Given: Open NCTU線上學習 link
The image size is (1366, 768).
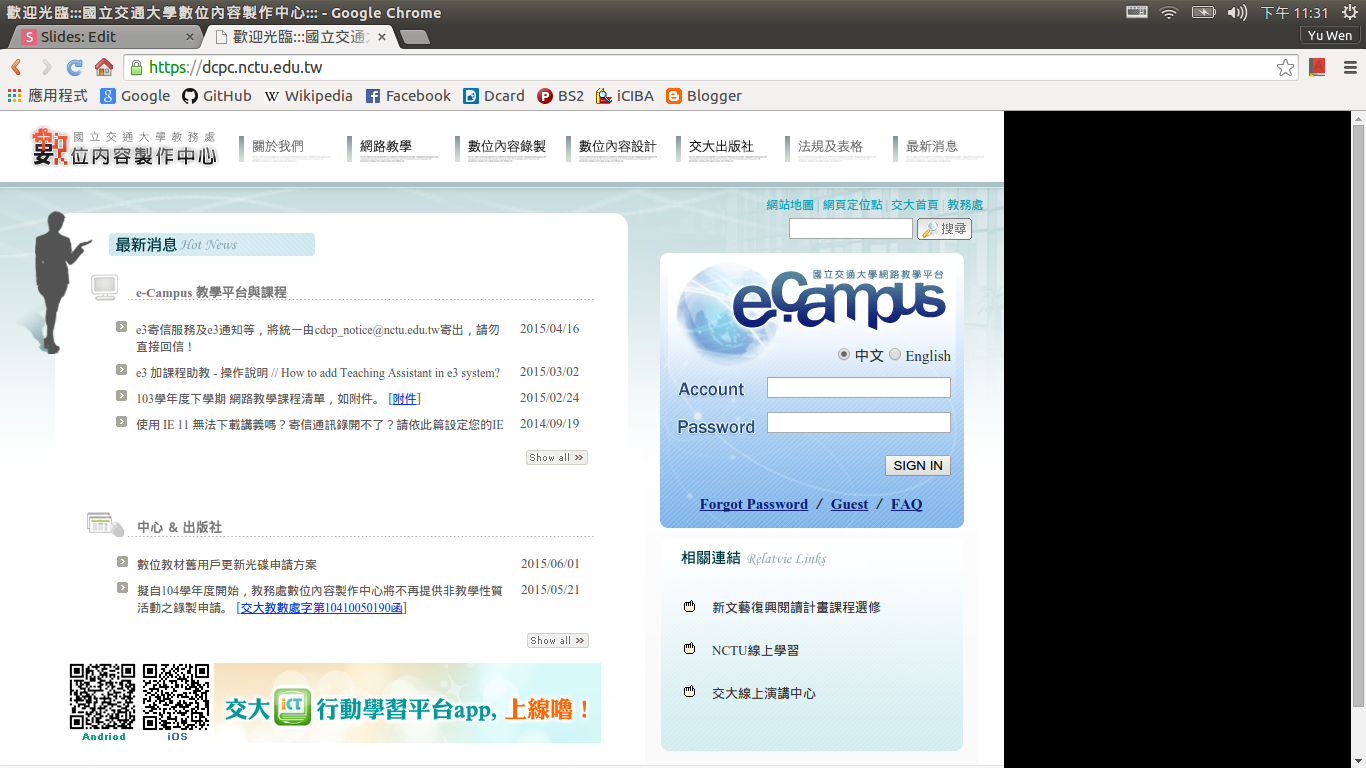Looking at the screenshot, I should 755,650.
